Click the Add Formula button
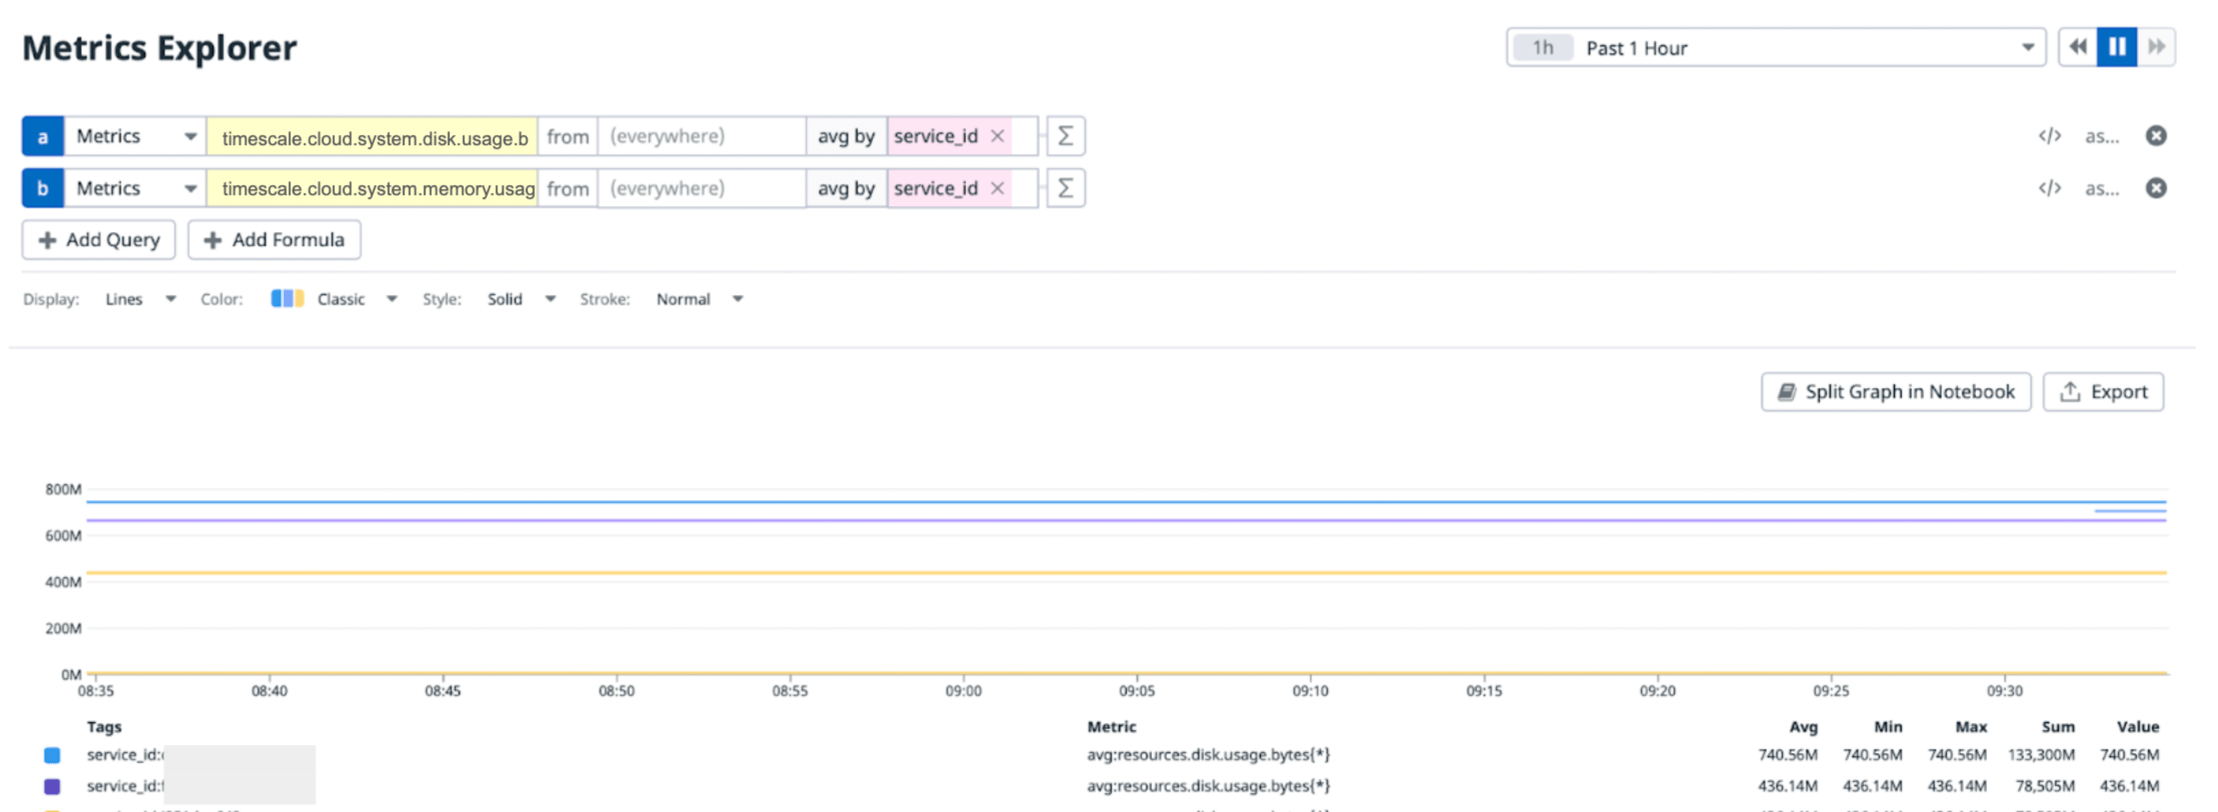 coord(274,240)
